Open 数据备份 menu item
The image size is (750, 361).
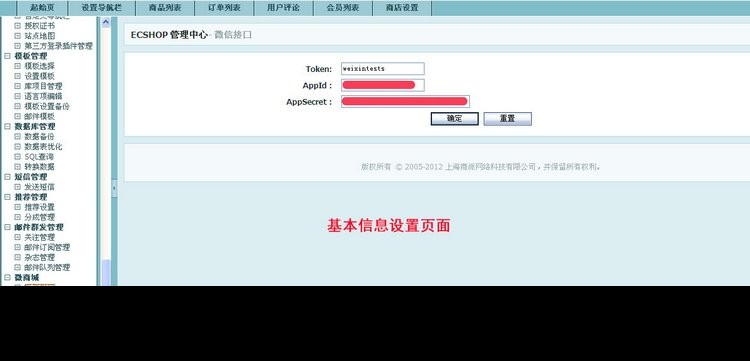(40, 137)
